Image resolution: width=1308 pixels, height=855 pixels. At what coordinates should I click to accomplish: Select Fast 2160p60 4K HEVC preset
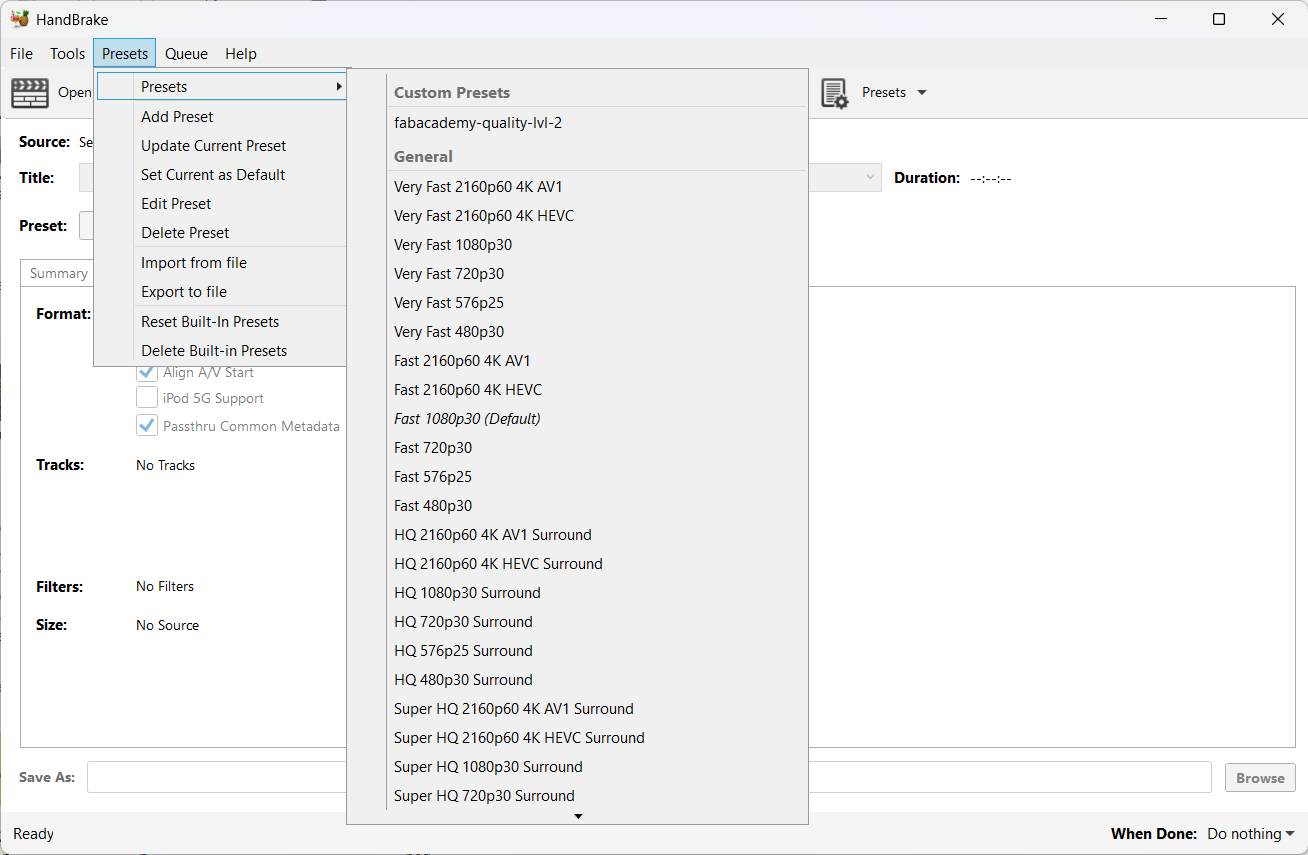click(x=577, y=390)
